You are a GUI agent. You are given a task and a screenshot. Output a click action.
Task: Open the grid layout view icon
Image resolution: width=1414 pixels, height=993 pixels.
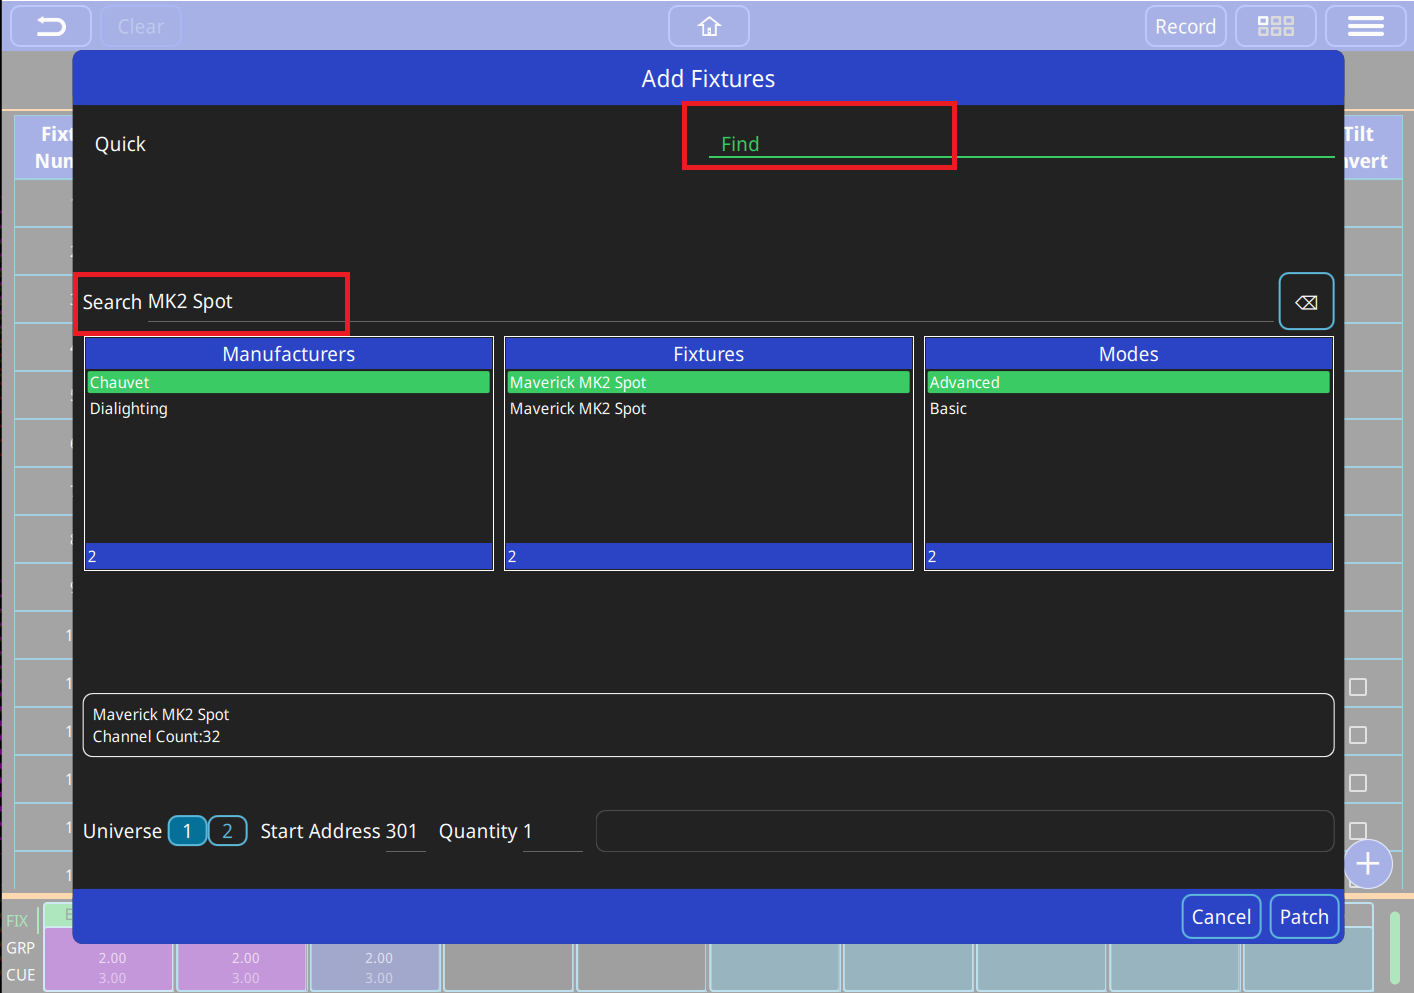(x=1275, y=27)
